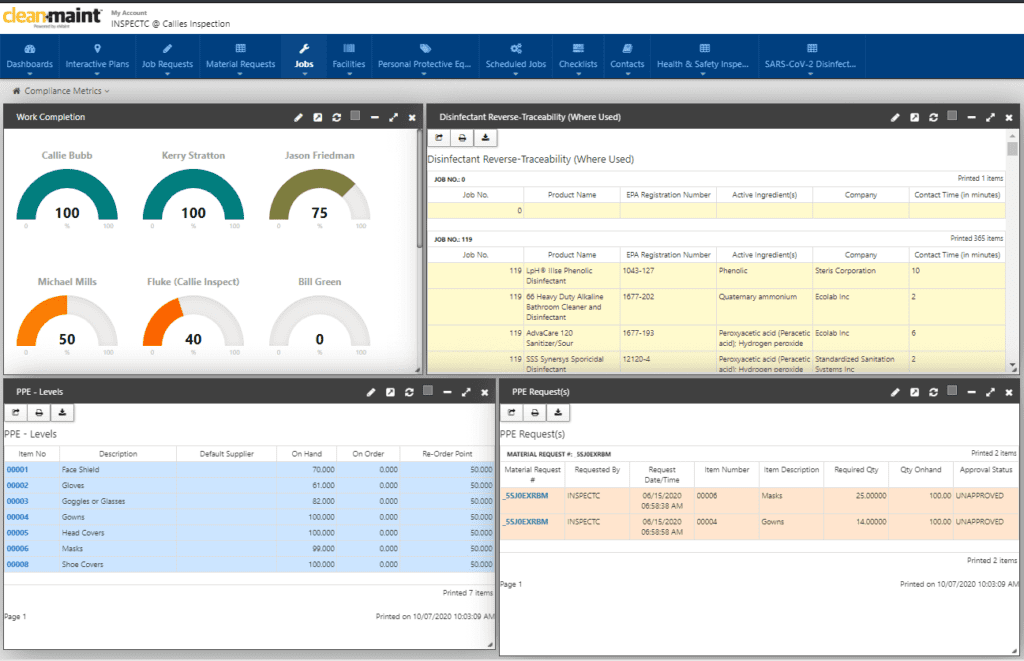
Task: Collapse the Disinfectant Reverse-Traceability widget
Action: 971,117
